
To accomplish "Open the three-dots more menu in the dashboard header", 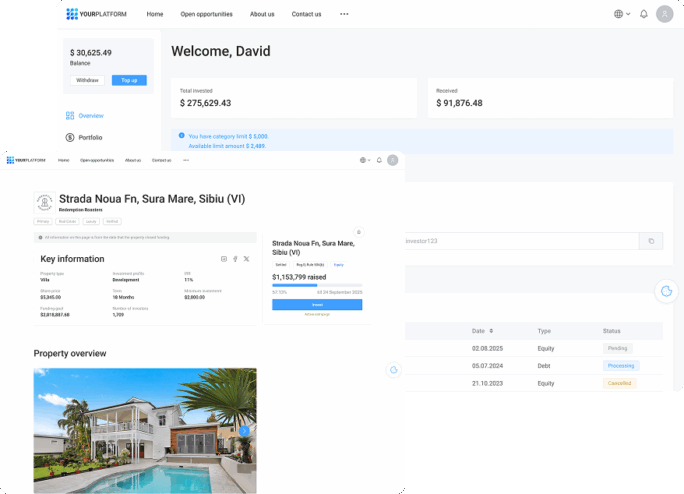I will click(344, 14).
